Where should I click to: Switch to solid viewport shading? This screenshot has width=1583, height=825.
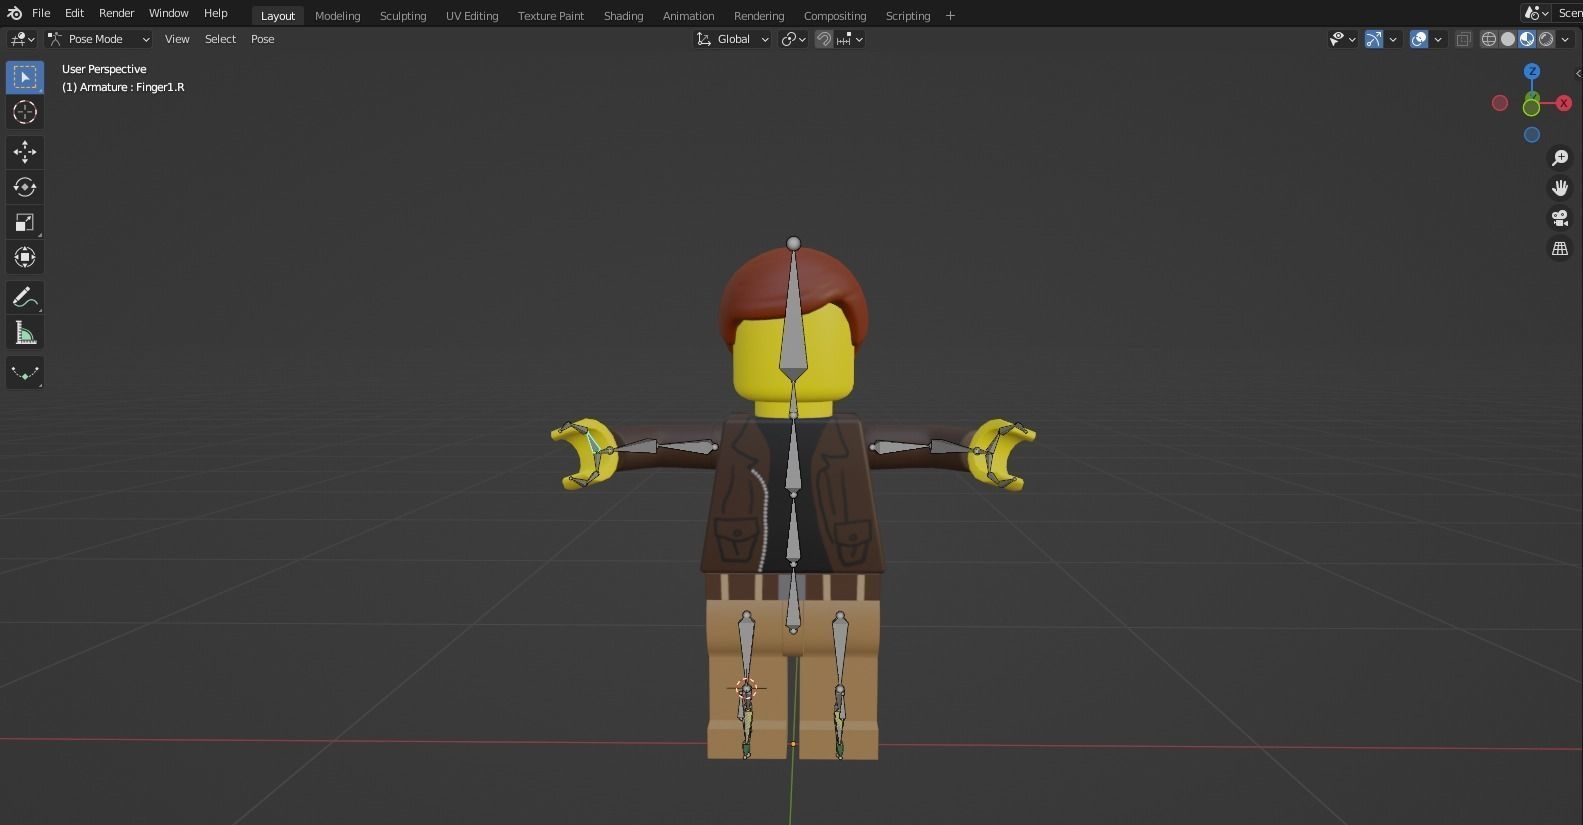pos(1508,39)
